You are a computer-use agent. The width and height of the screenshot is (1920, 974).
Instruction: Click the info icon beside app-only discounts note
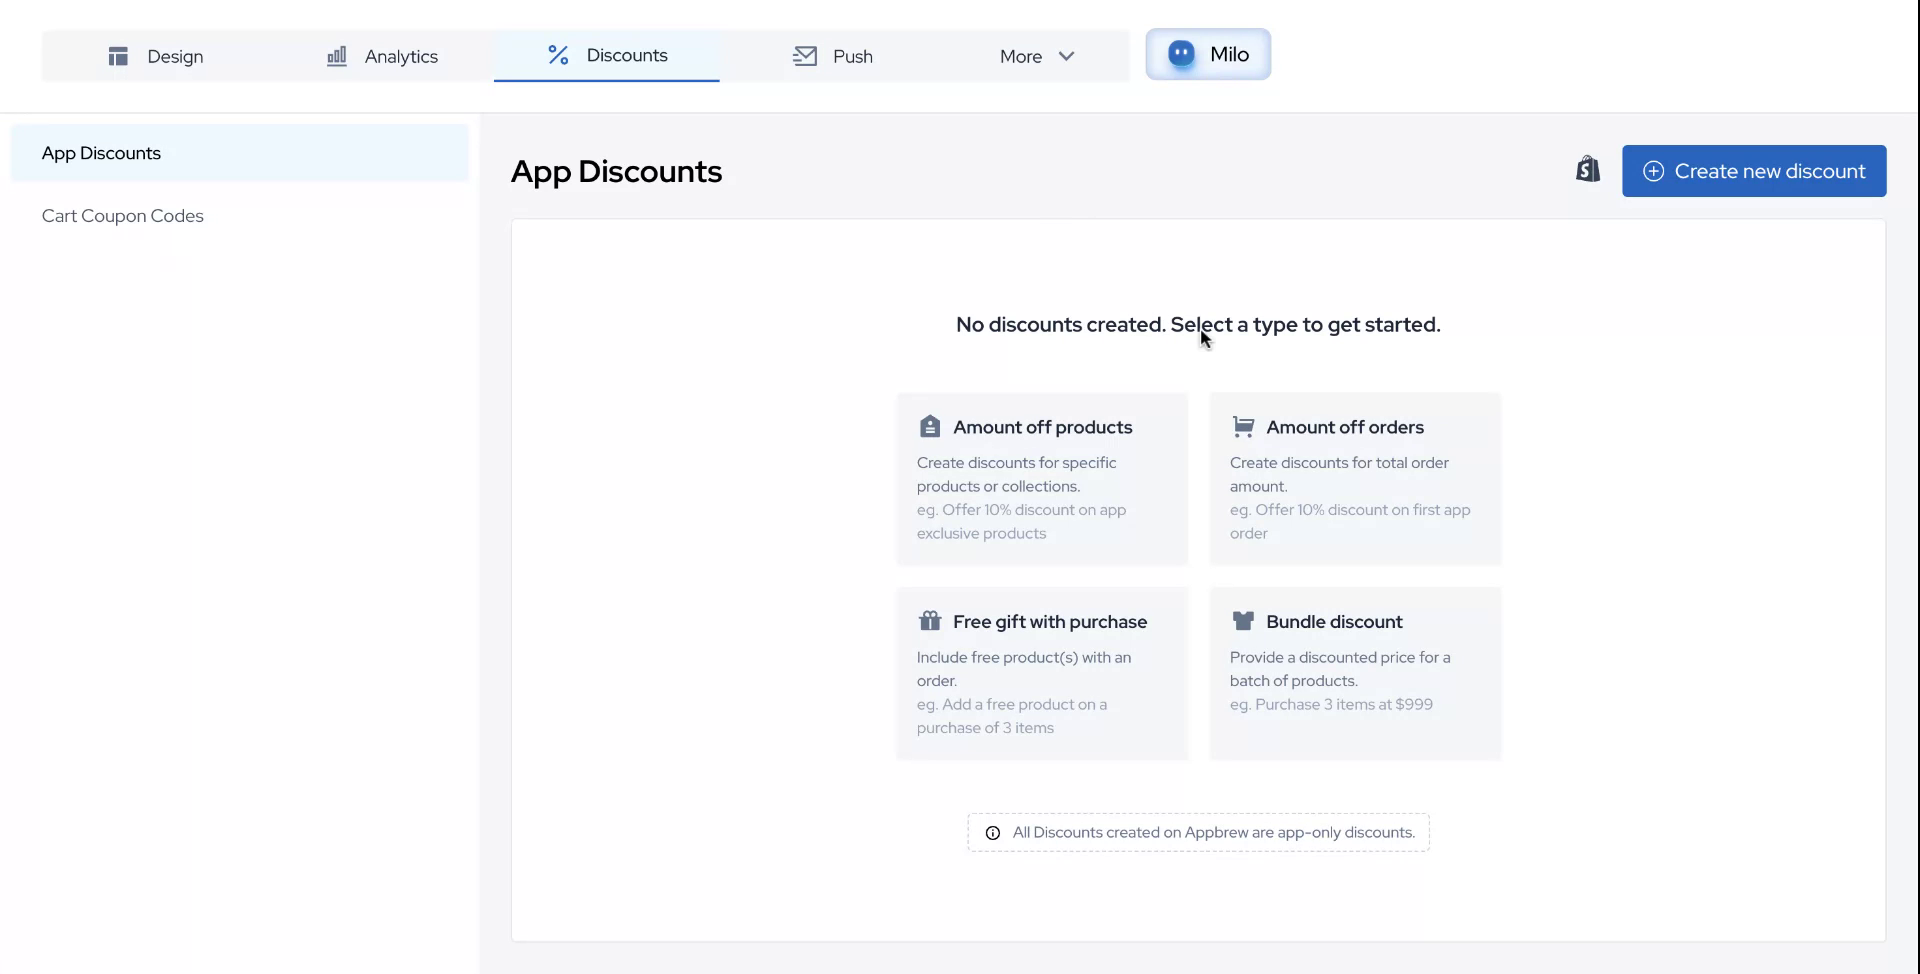991,833
